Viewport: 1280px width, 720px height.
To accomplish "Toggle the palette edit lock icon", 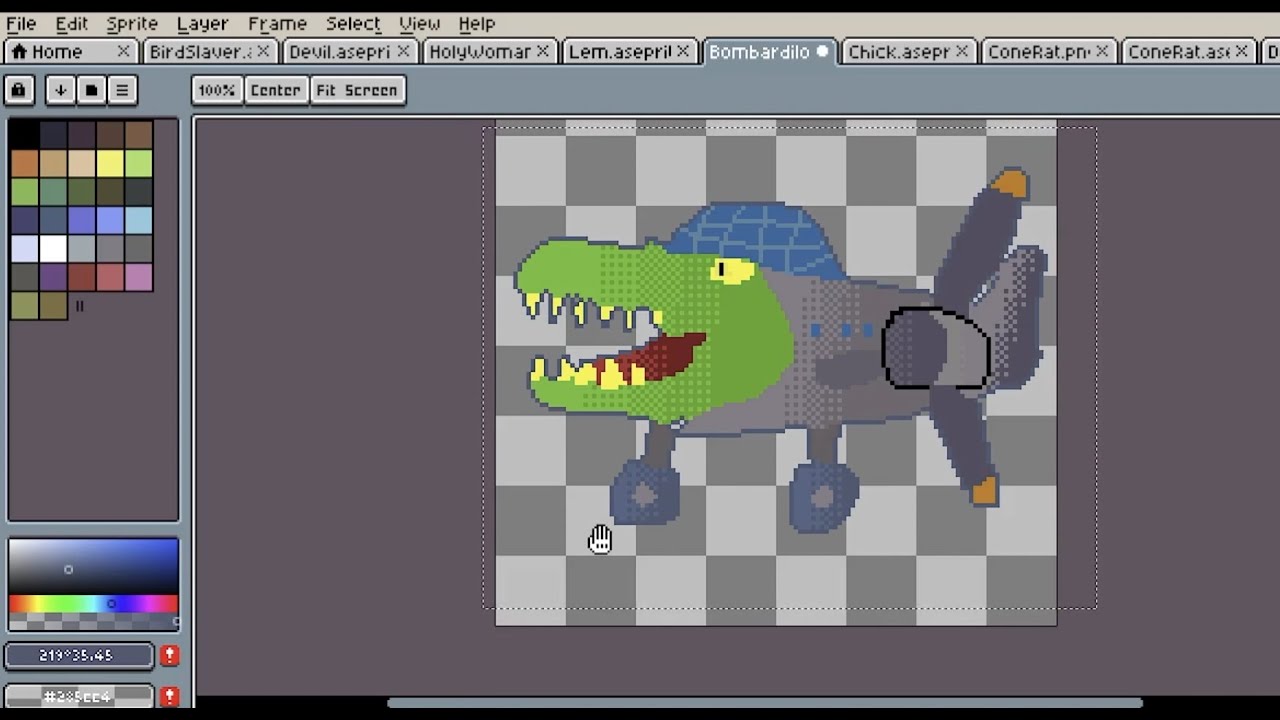I will coord(18,90).
